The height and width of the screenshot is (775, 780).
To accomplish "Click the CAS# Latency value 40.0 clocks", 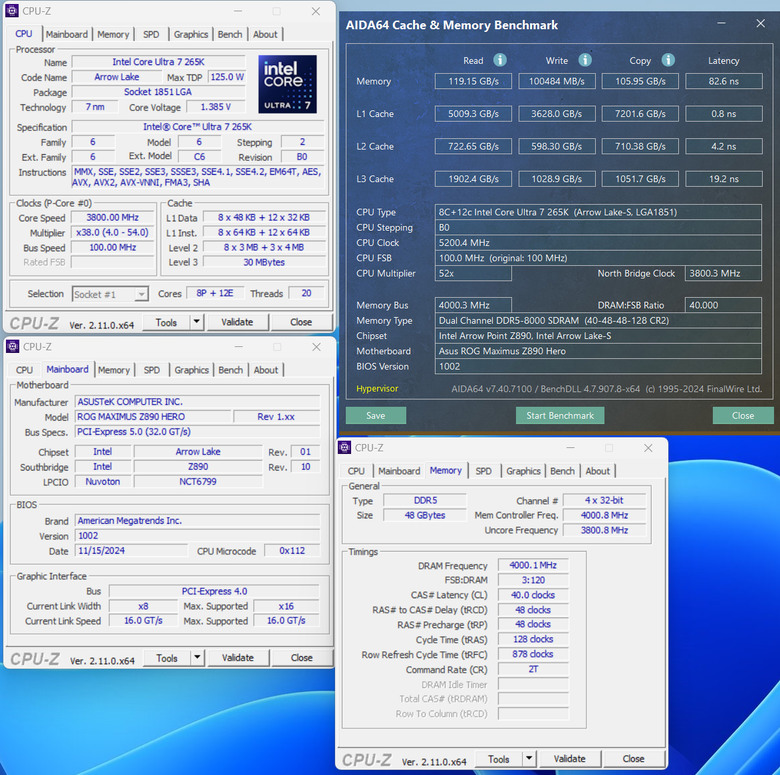I will (533, 595).
